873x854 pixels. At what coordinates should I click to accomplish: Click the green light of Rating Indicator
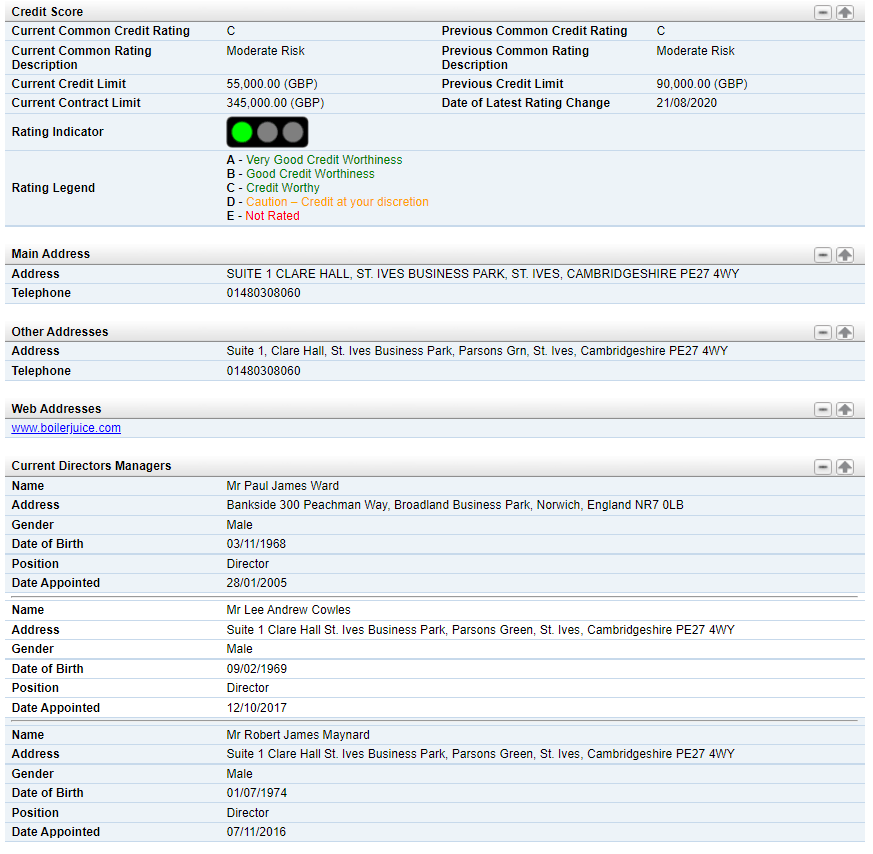click(x=242, y=132)
